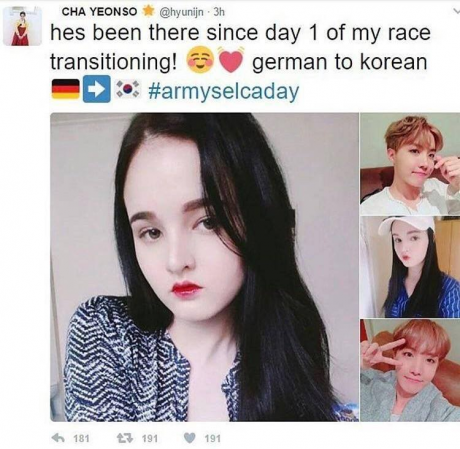Open CHA YEONSO profile avatar
The image size is (460, 449).
22,26
